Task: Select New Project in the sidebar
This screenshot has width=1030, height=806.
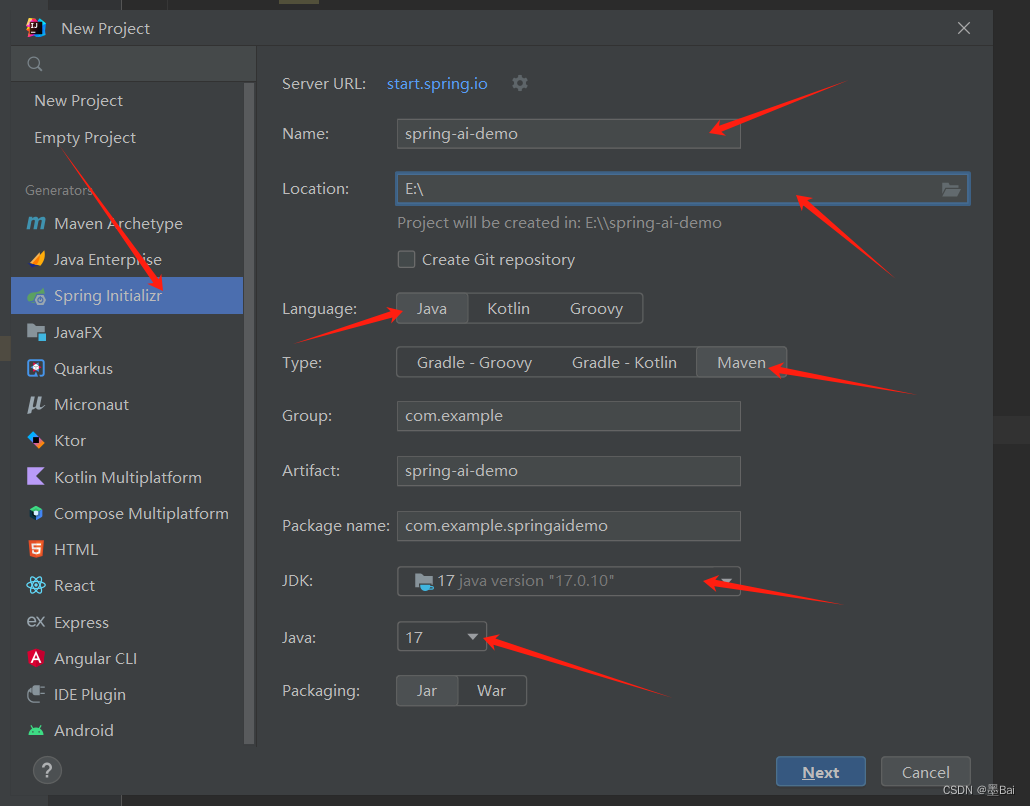Action: pyautogui.click(x=127, y=101)
